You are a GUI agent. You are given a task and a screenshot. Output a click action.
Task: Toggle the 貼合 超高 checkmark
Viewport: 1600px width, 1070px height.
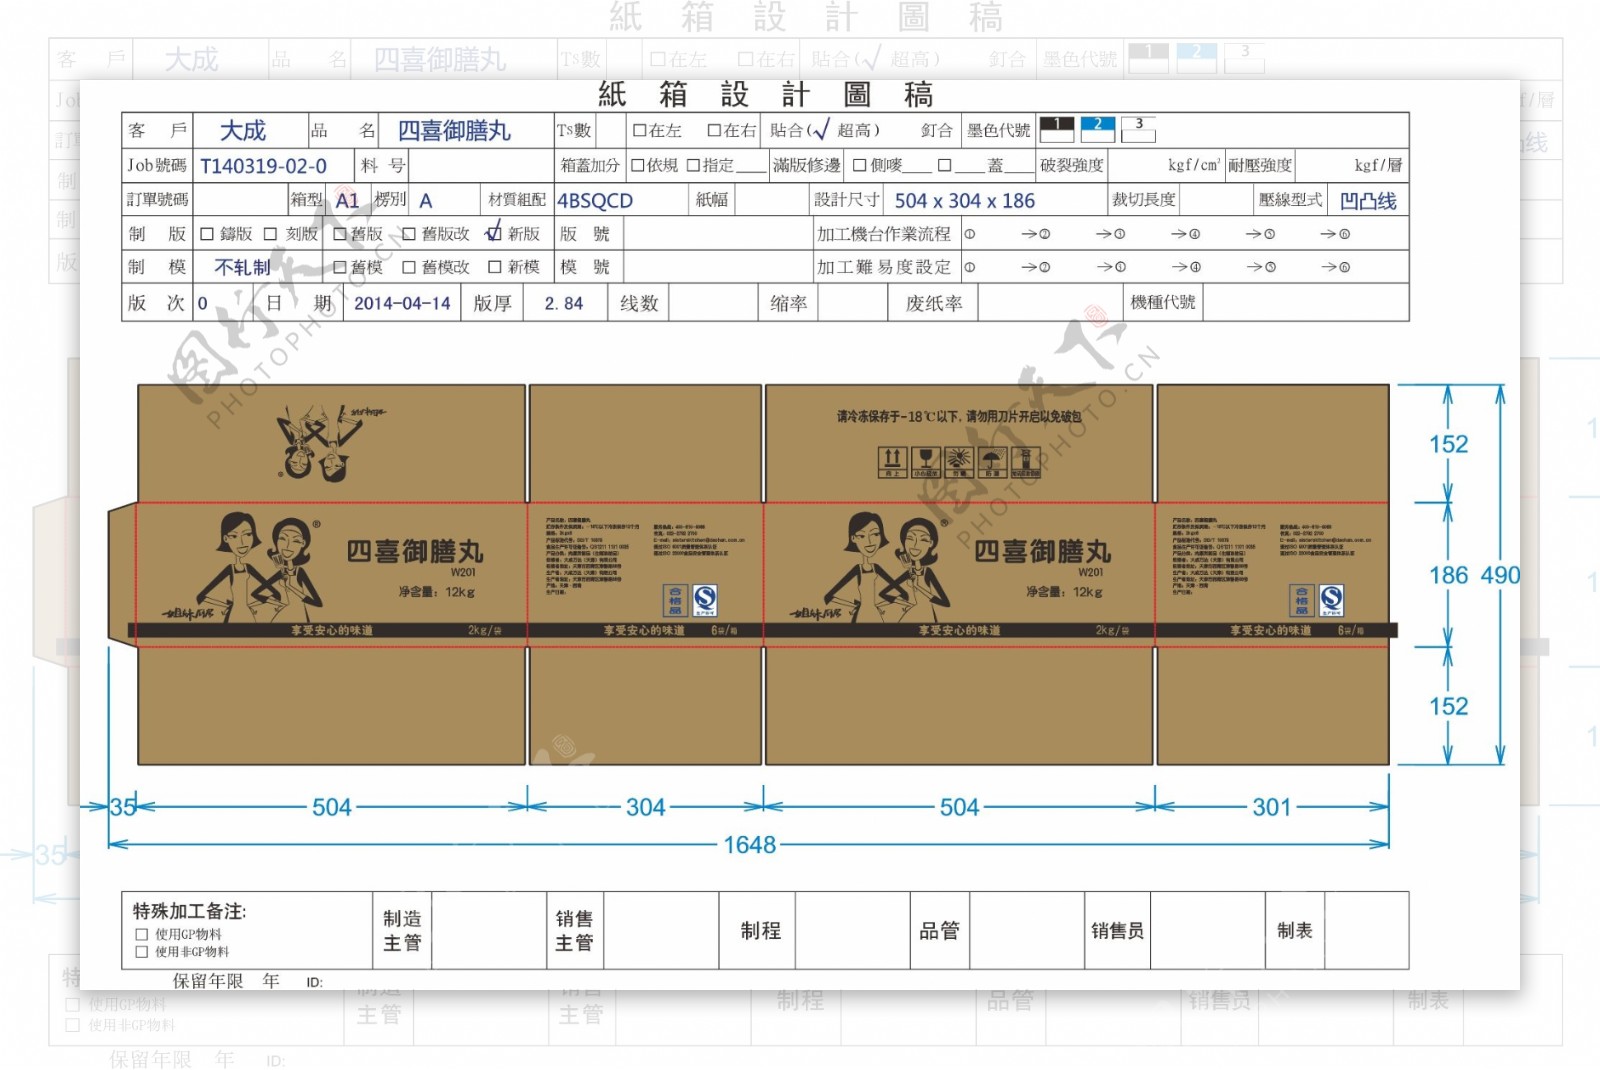point(821,130)
